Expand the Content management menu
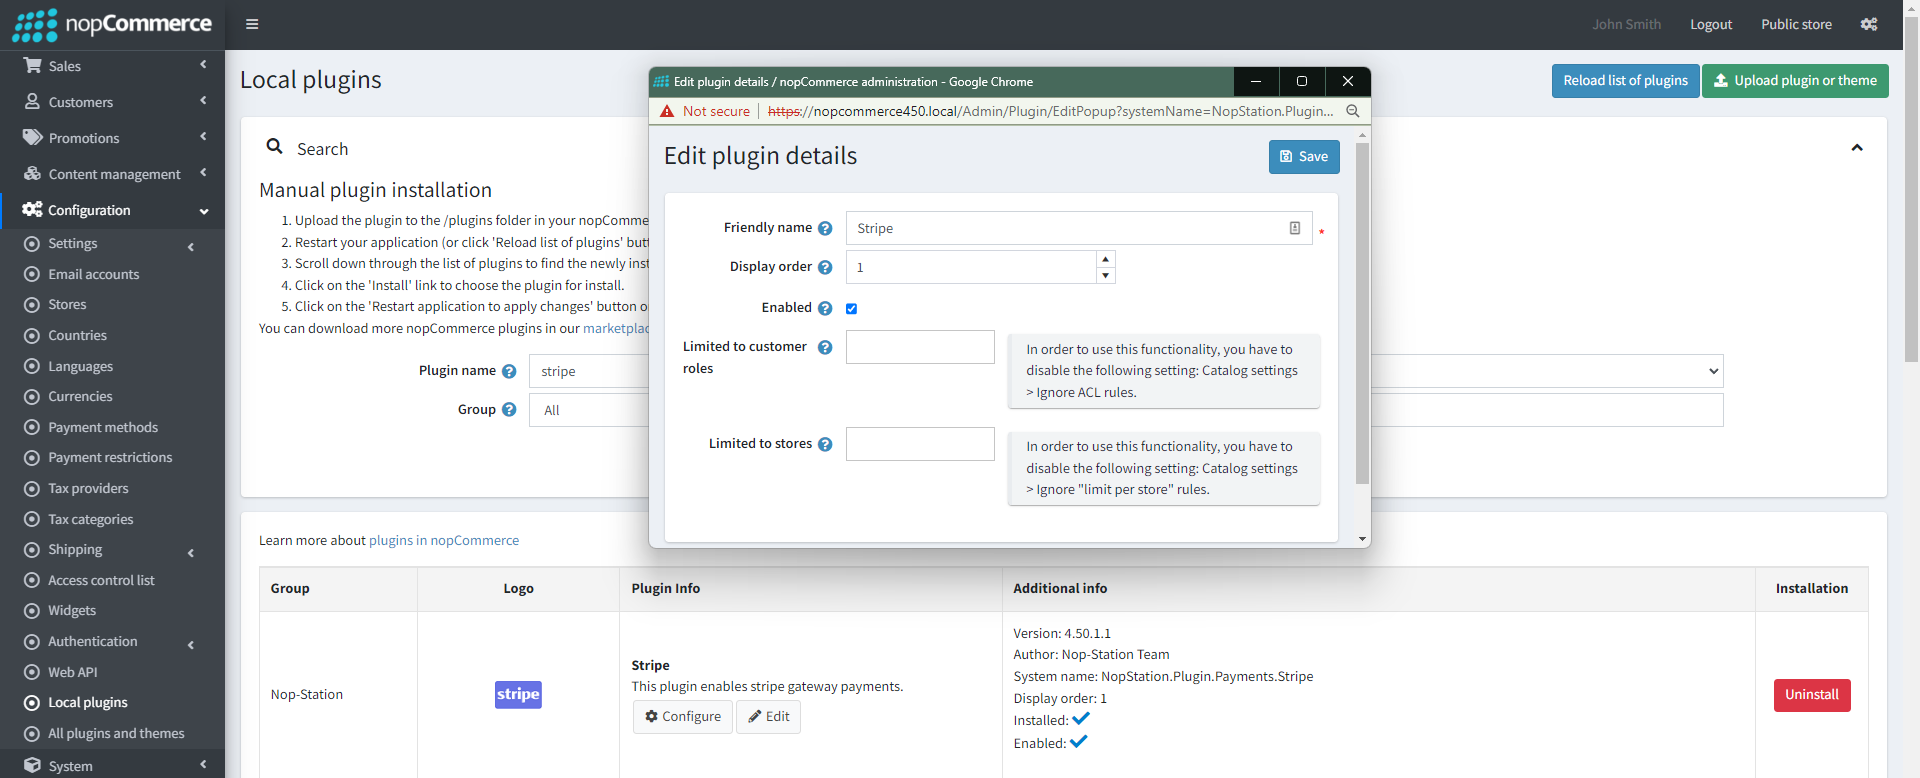The width and height of the screenshot is (1920, 778). click(x=203, y=172)
